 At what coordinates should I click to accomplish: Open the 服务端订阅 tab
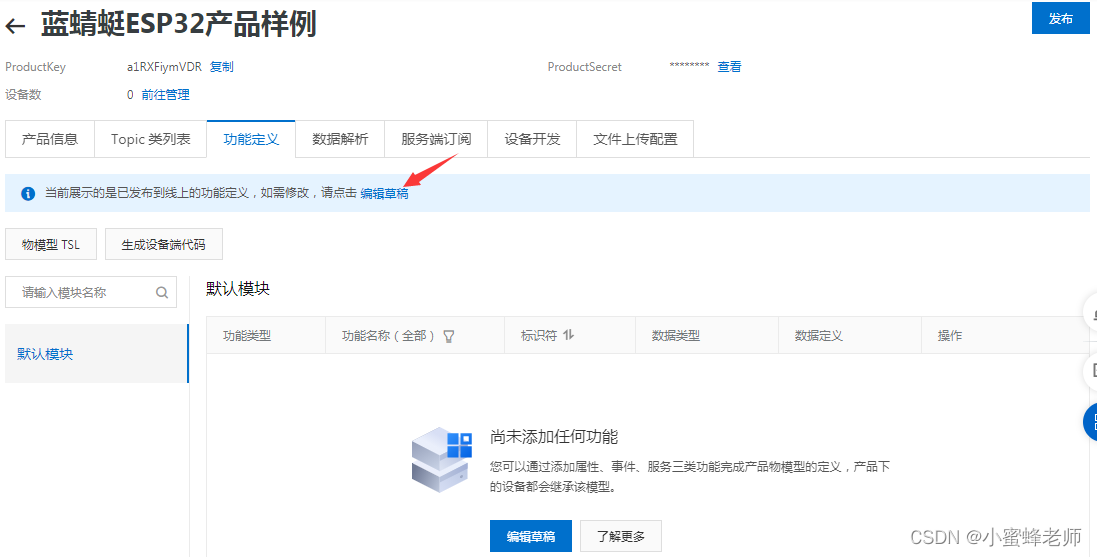tap(436, 139)
